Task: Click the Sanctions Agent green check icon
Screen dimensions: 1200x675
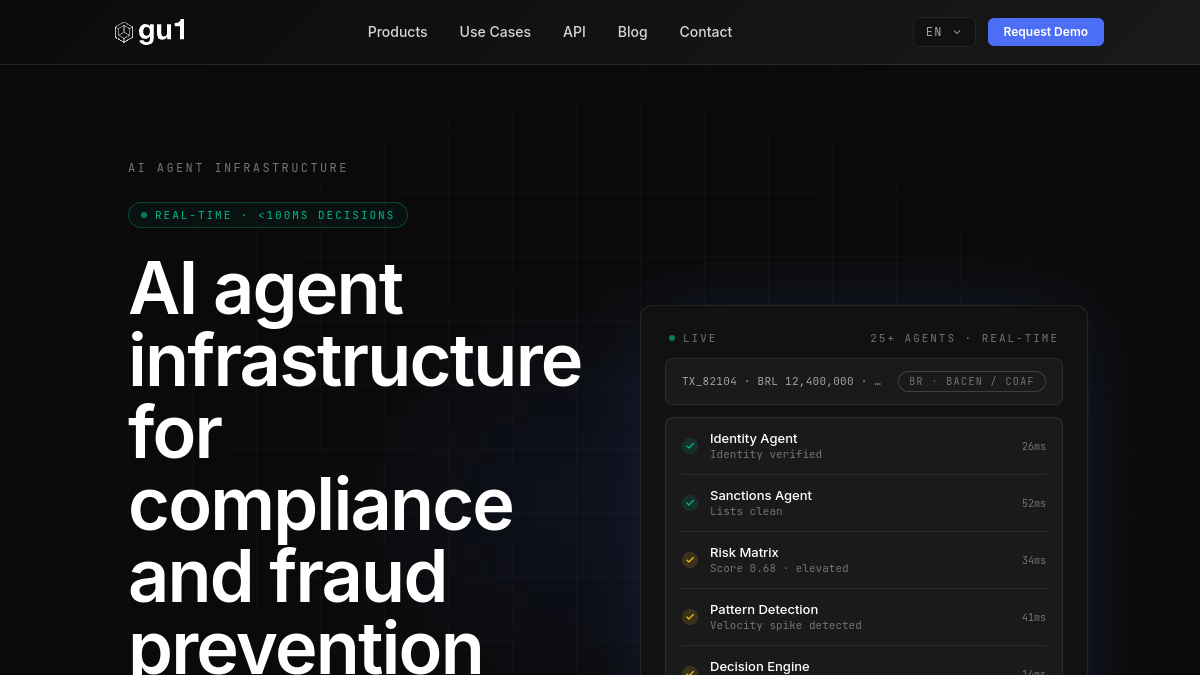Action: click(690, 503)
